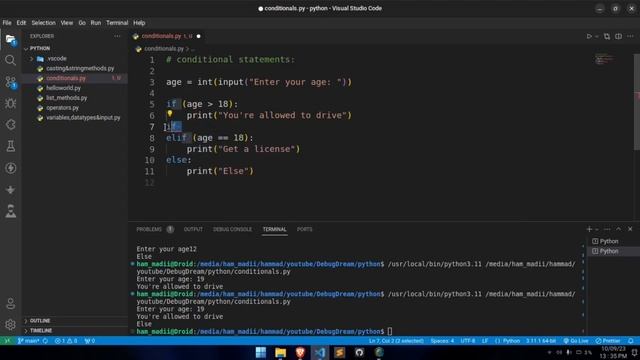Click the Open Changes icon in editor toolbar
Screen dimensions: 640x360
607,36
